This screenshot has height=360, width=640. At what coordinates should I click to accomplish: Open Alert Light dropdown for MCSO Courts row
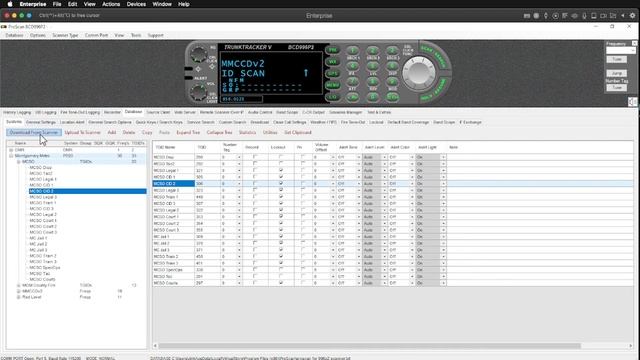443,283
